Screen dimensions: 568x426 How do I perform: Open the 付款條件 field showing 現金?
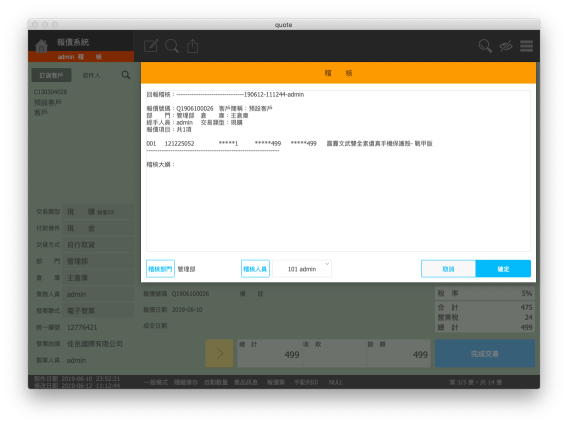[x=98, y=228]
